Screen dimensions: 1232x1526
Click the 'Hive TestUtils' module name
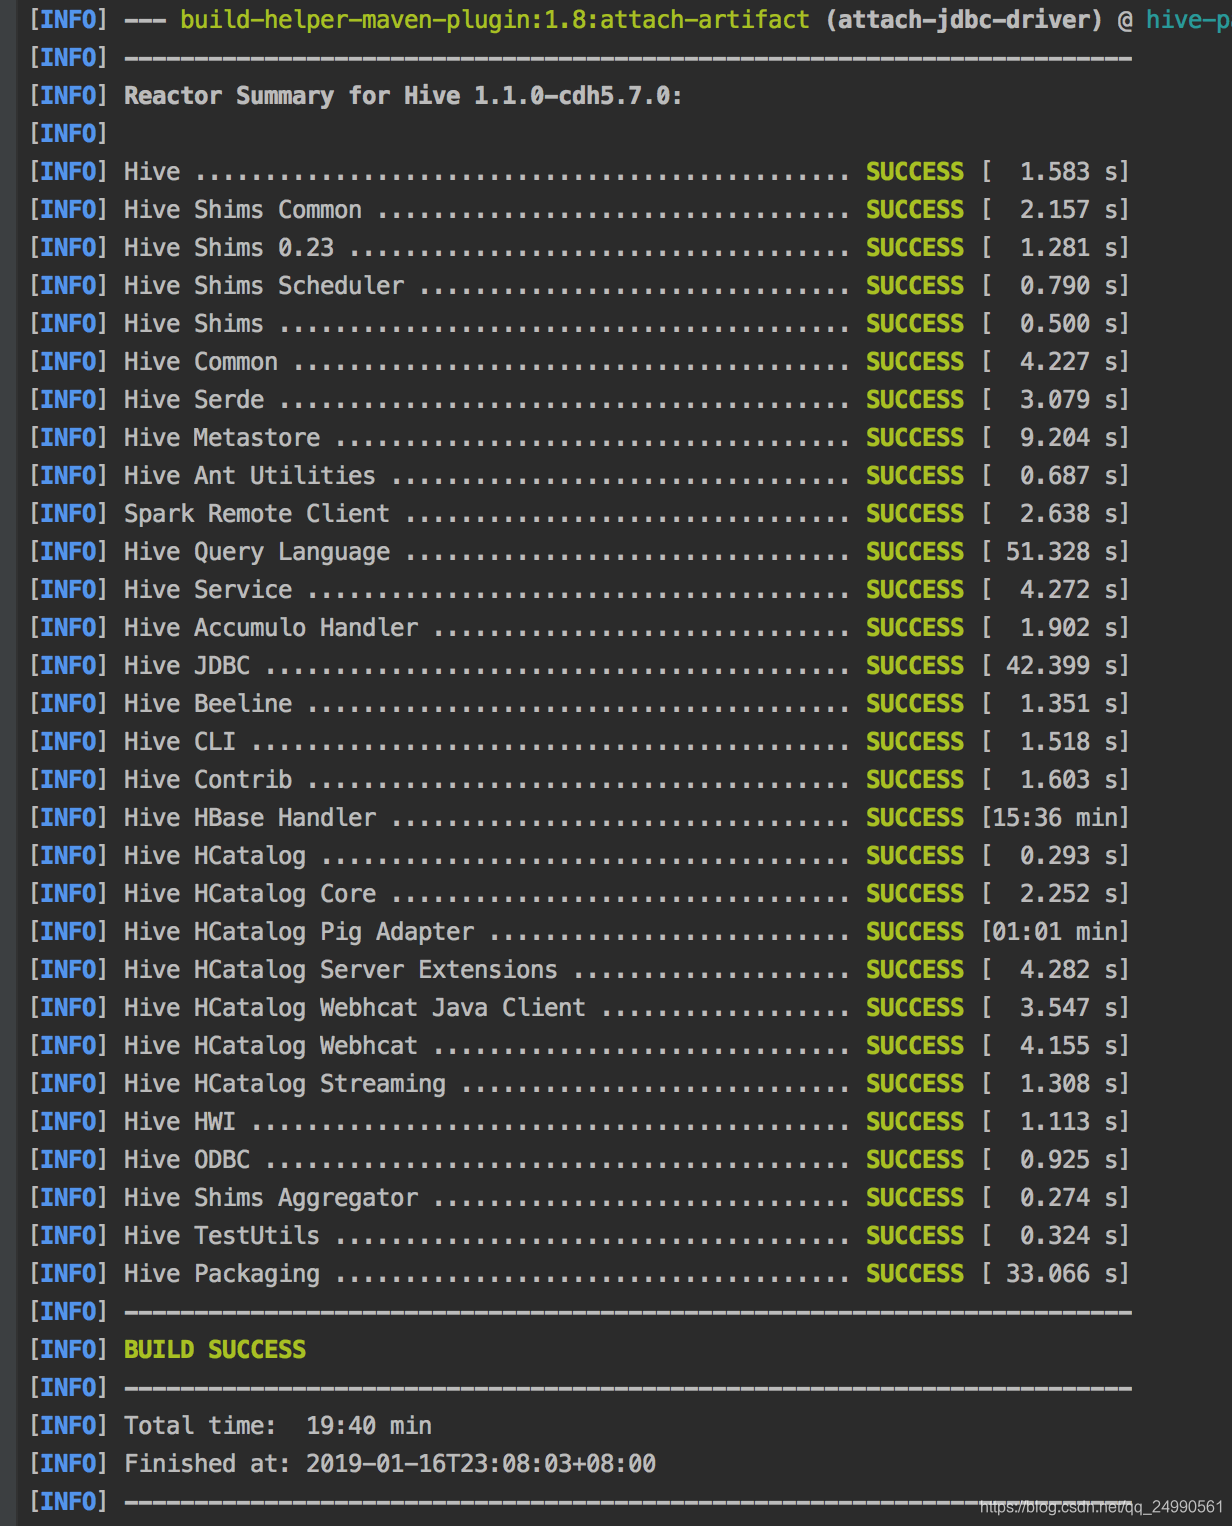click(x=222, y=1236)
